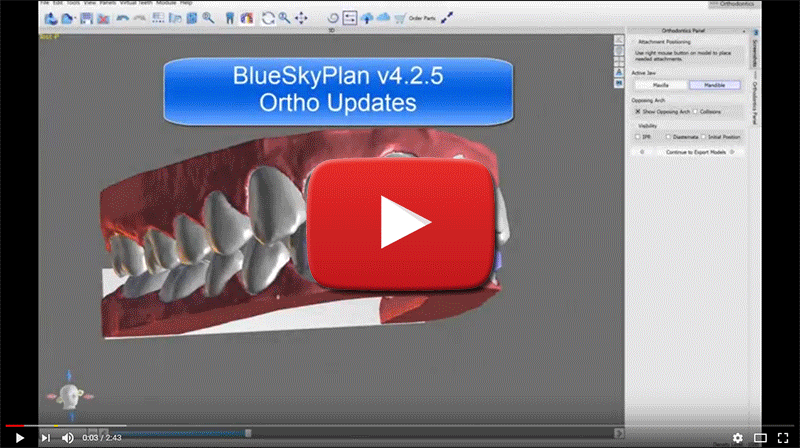Click the top icon in the viewport side strip

coord(619,40)
